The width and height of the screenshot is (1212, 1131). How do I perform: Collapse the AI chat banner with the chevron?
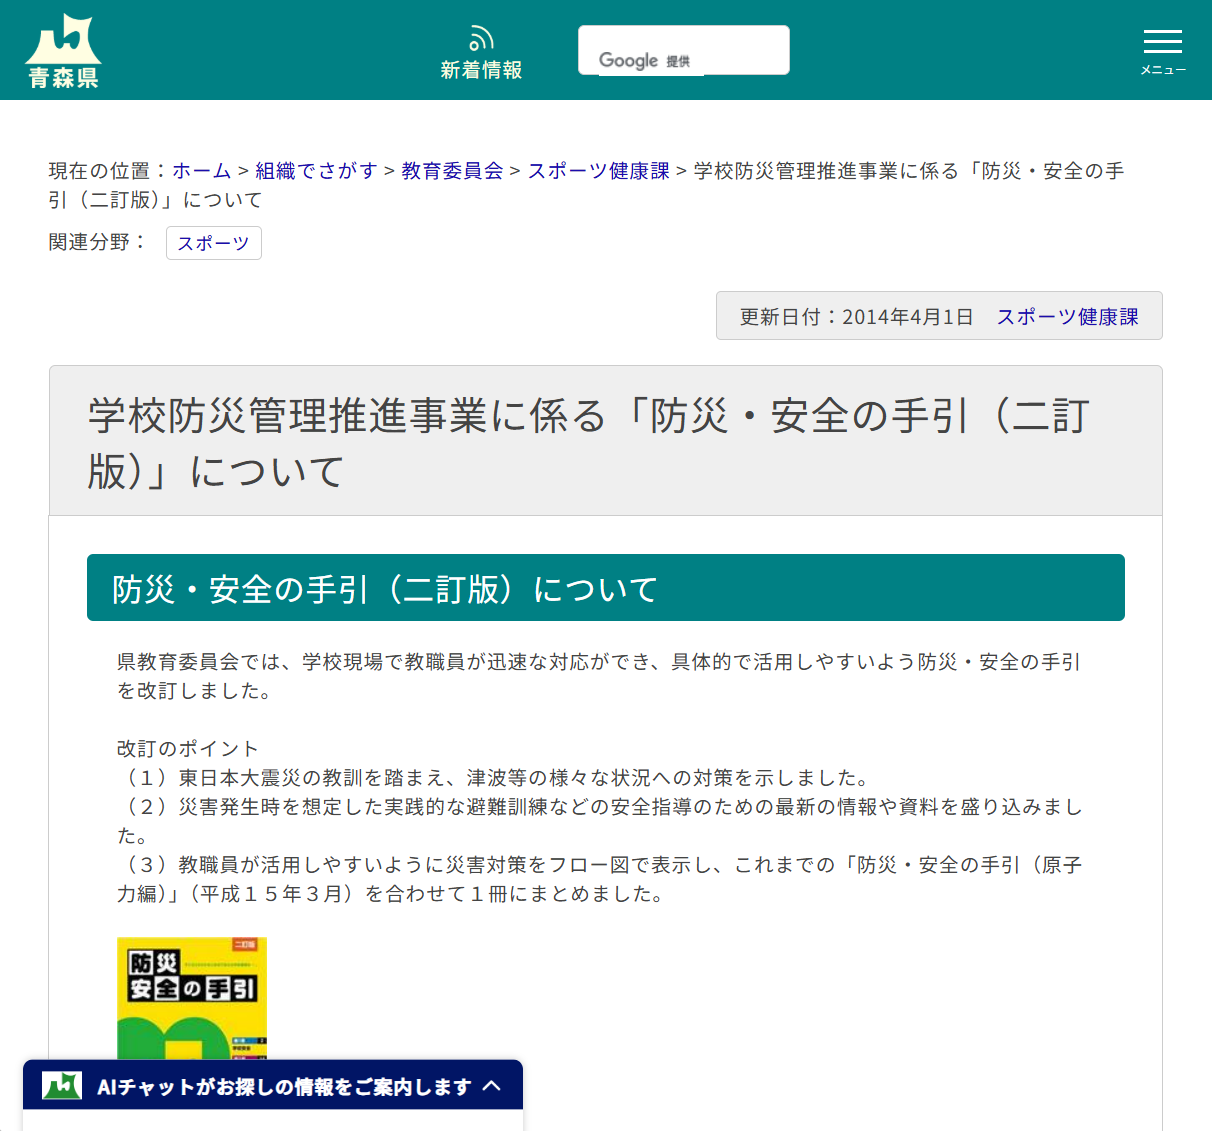coord(493,1084)
